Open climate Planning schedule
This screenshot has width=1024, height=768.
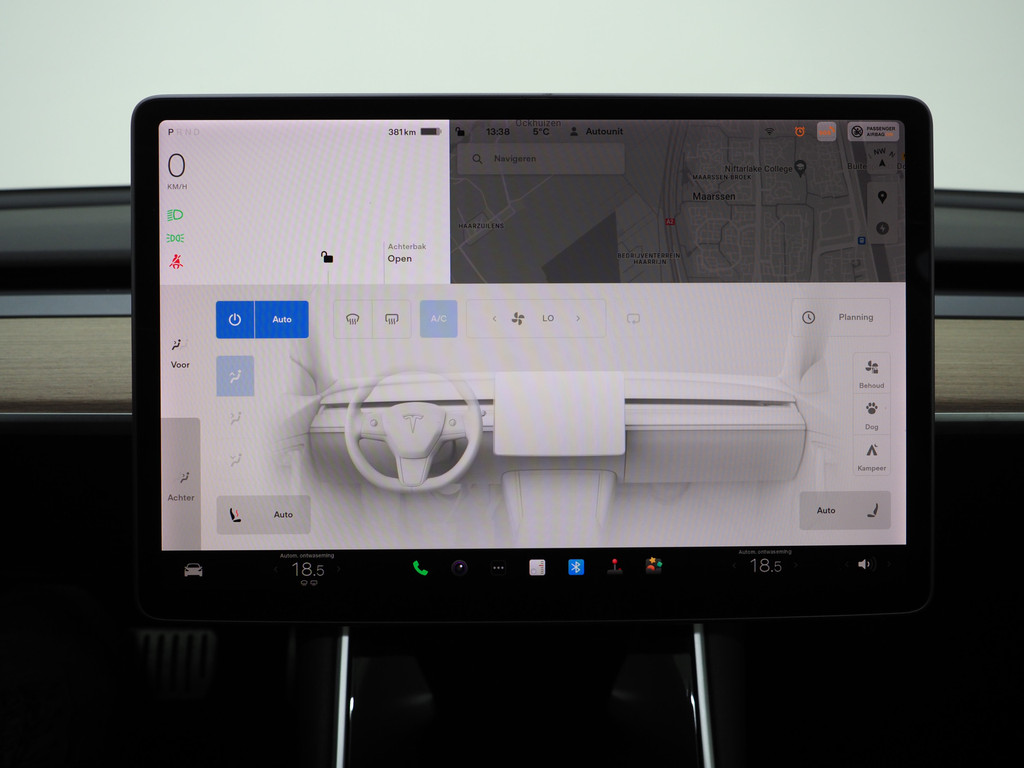tap(841, 317)
